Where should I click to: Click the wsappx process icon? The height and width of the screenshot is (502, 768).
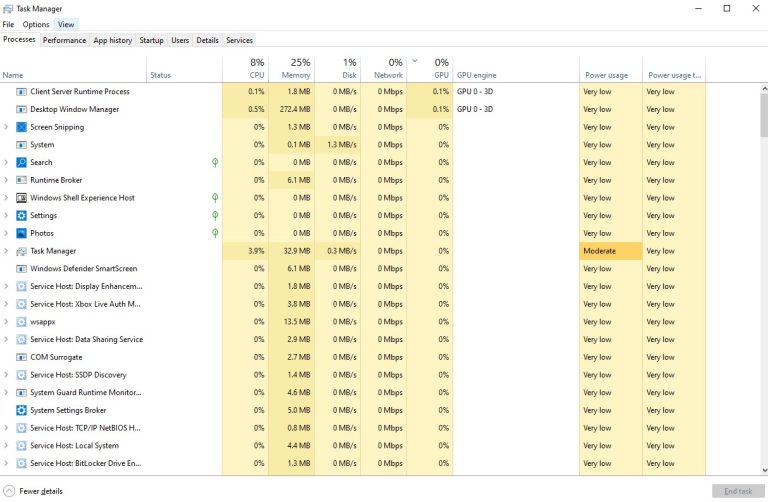click(21, 322)
